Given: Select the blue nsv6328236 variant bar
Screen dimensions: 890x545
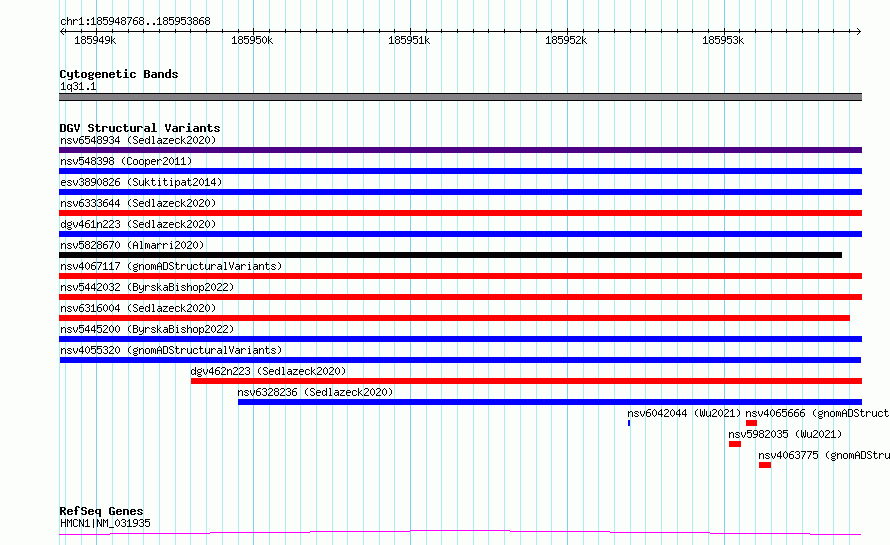Looking at the screenshot, I should point(550,402).
